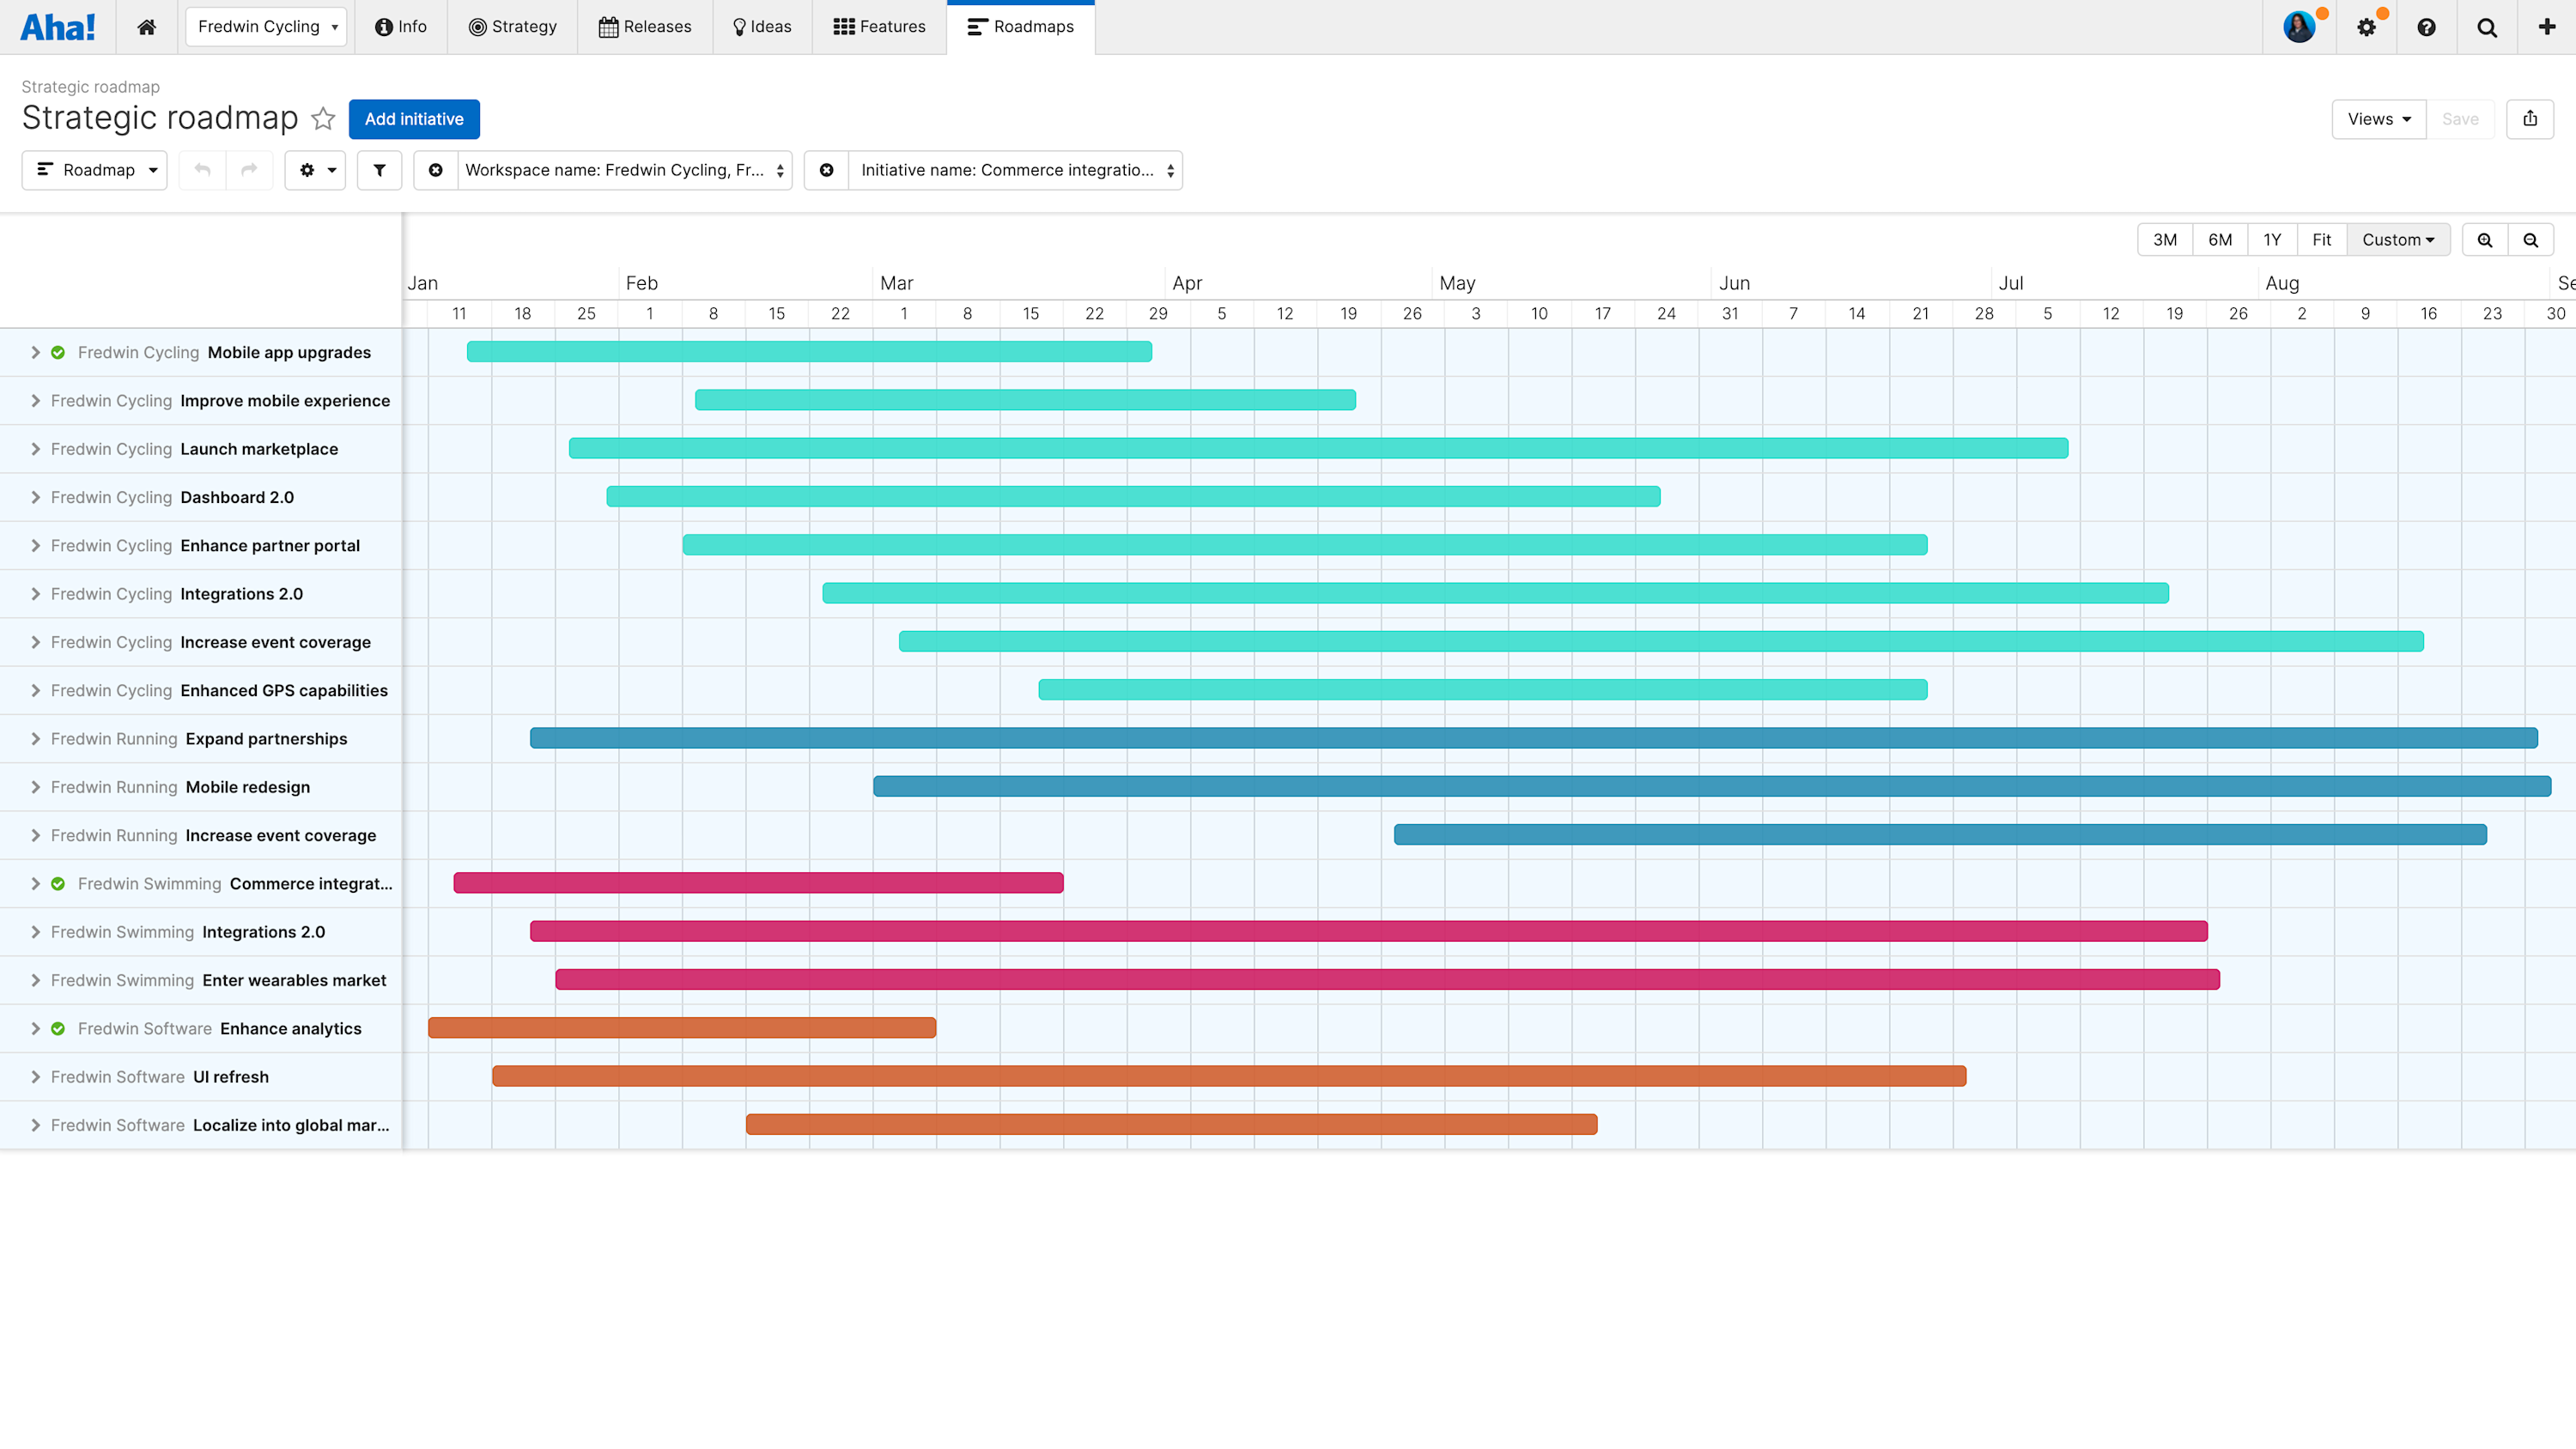Viewport: 2576px width, 1449px height.
Task: Click the Add initiative button
Action: [x=413, y=119]
